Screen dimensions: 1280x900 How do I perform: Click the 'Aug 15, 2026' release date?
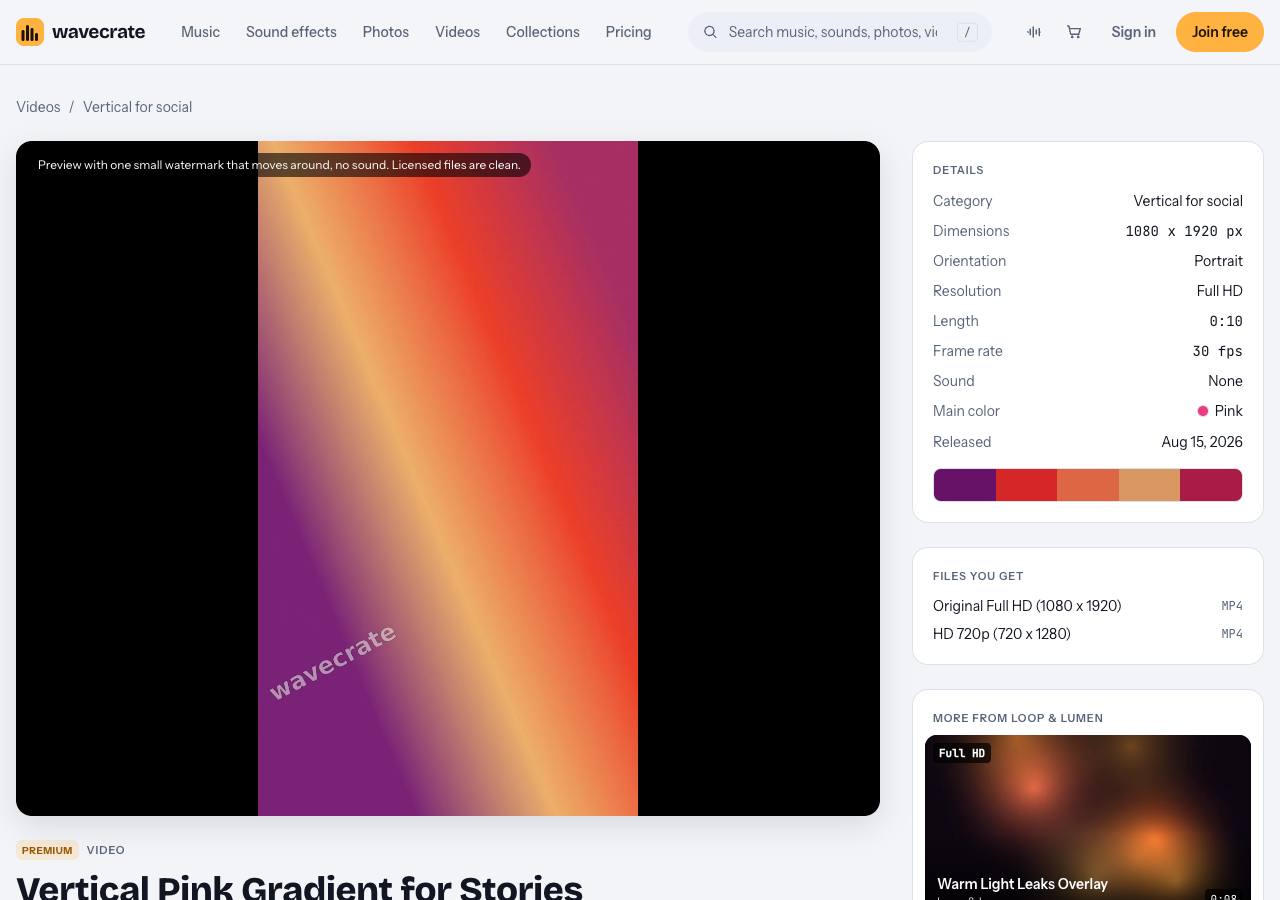pyautogui.click(x=1202, y=442)
